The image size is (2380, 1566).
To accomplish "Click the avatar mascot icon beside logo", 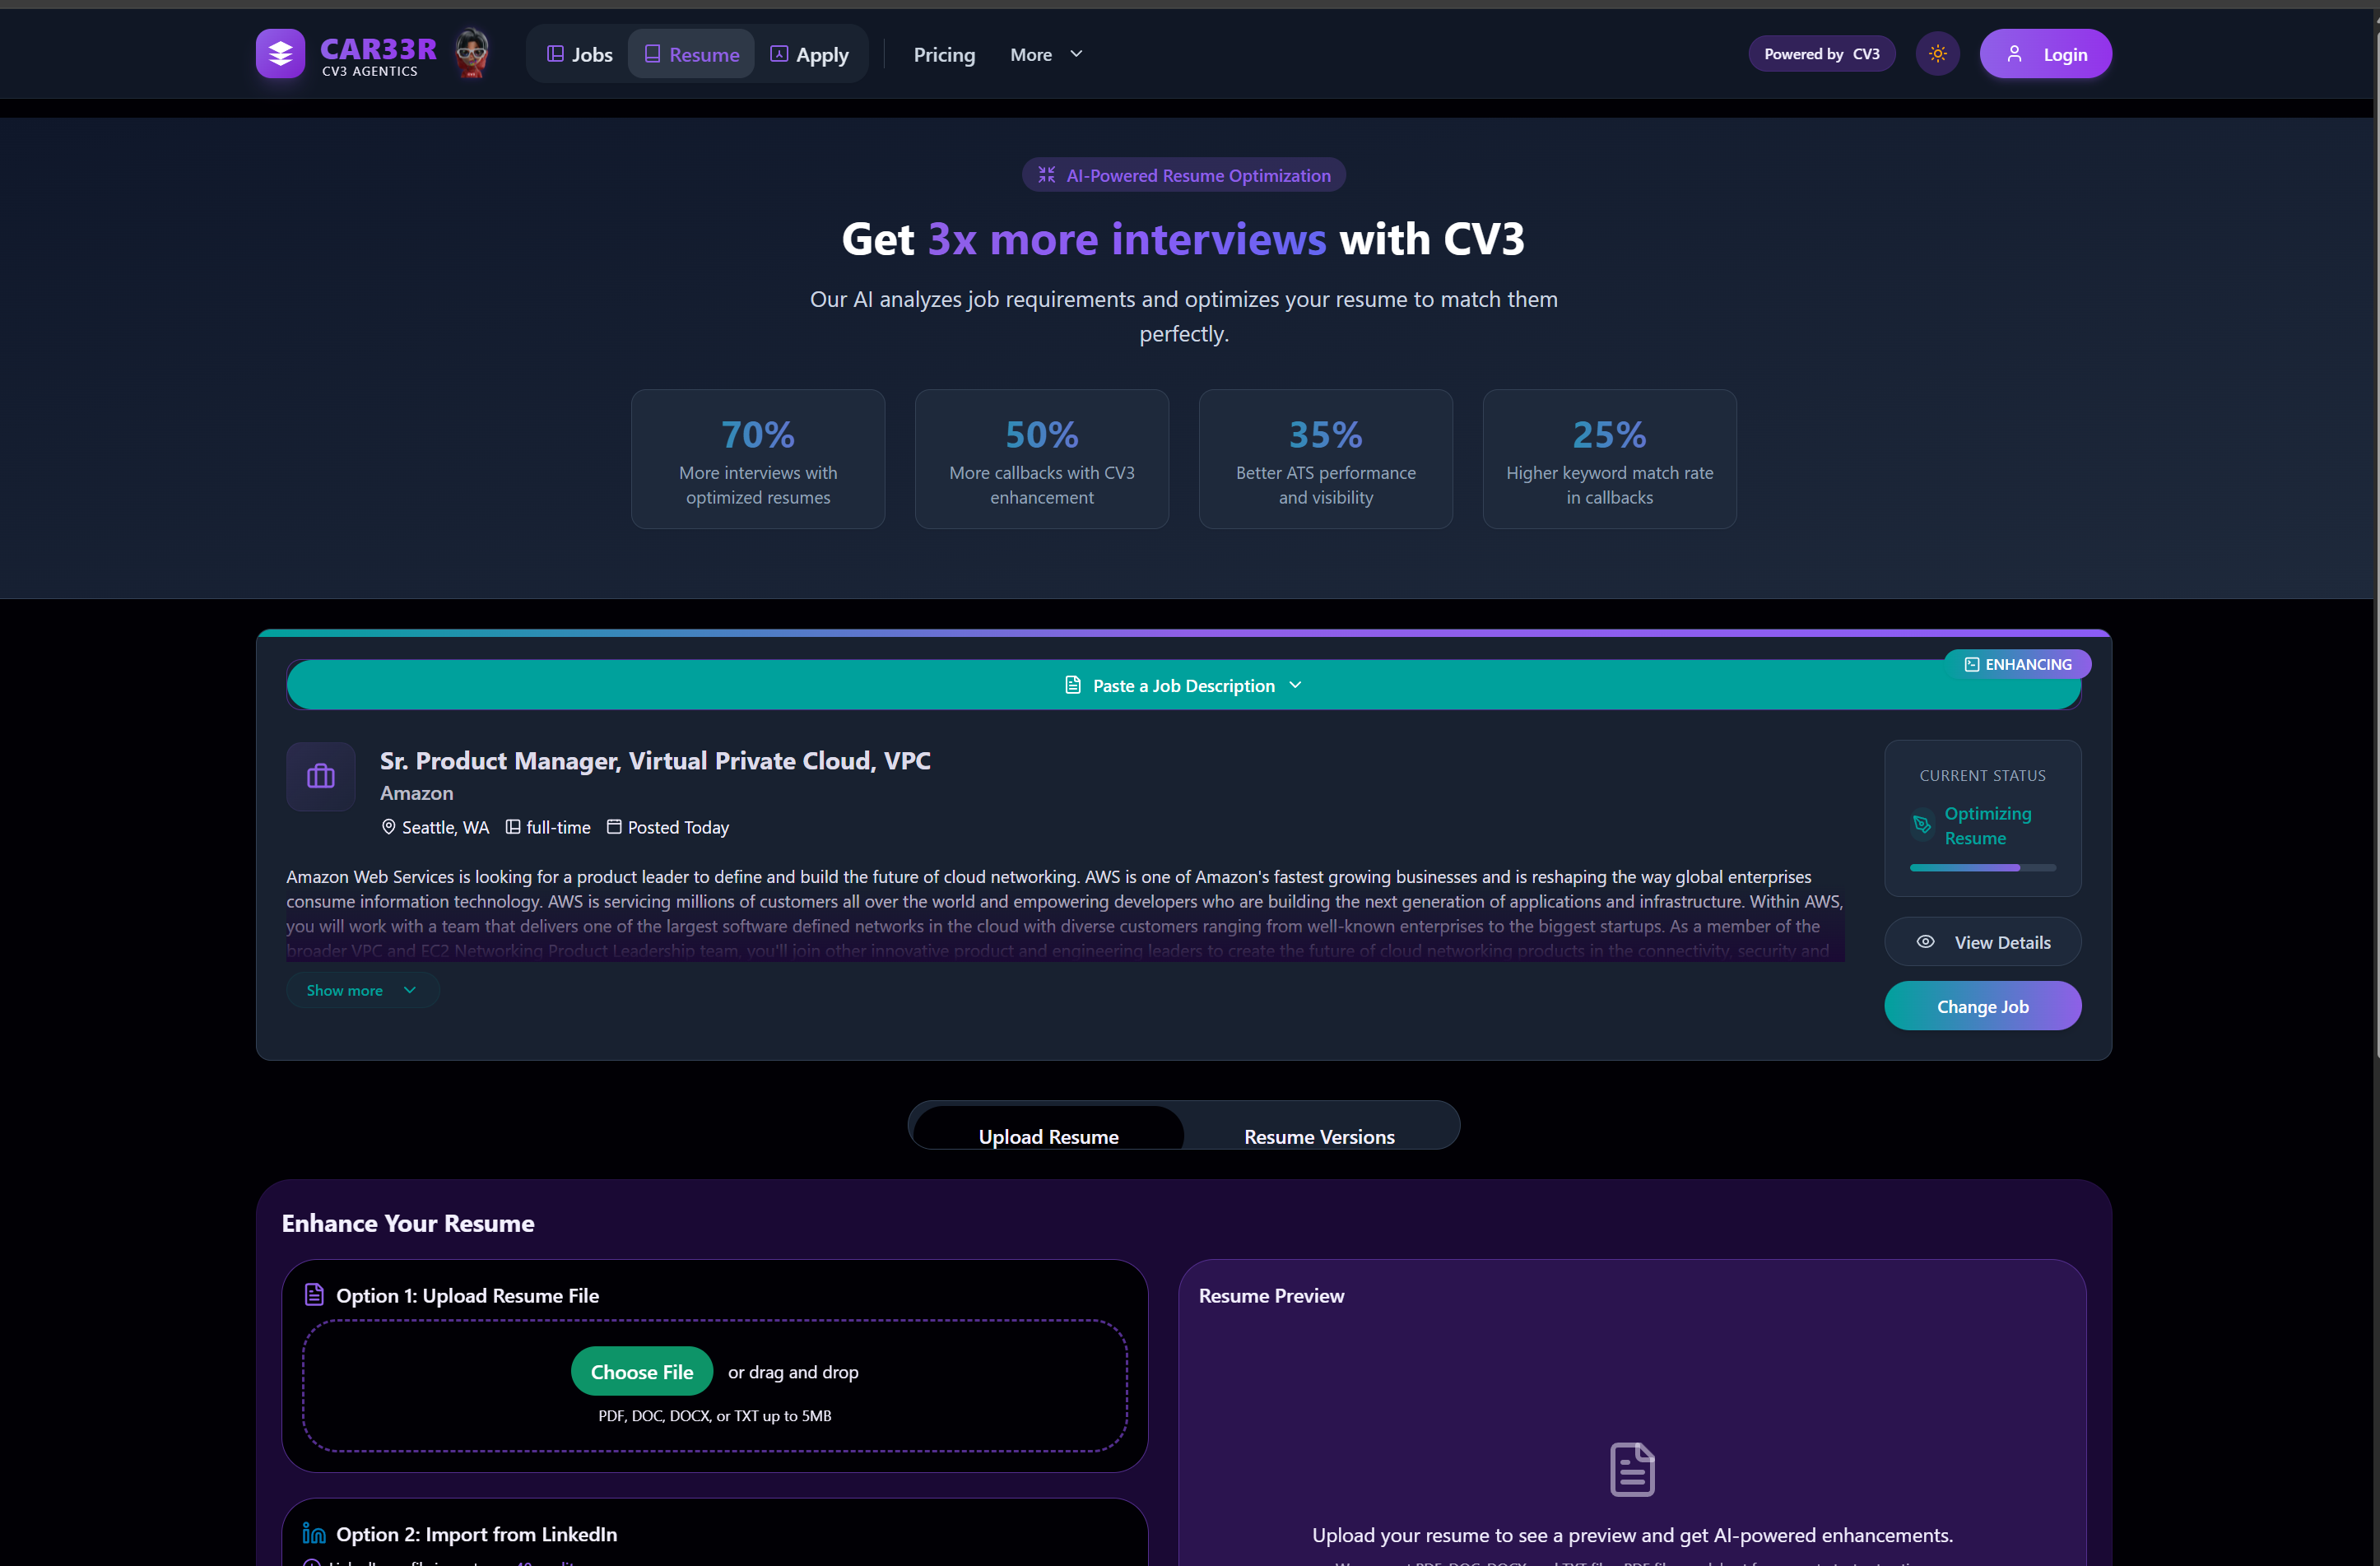I will click(x=471, y=53).
